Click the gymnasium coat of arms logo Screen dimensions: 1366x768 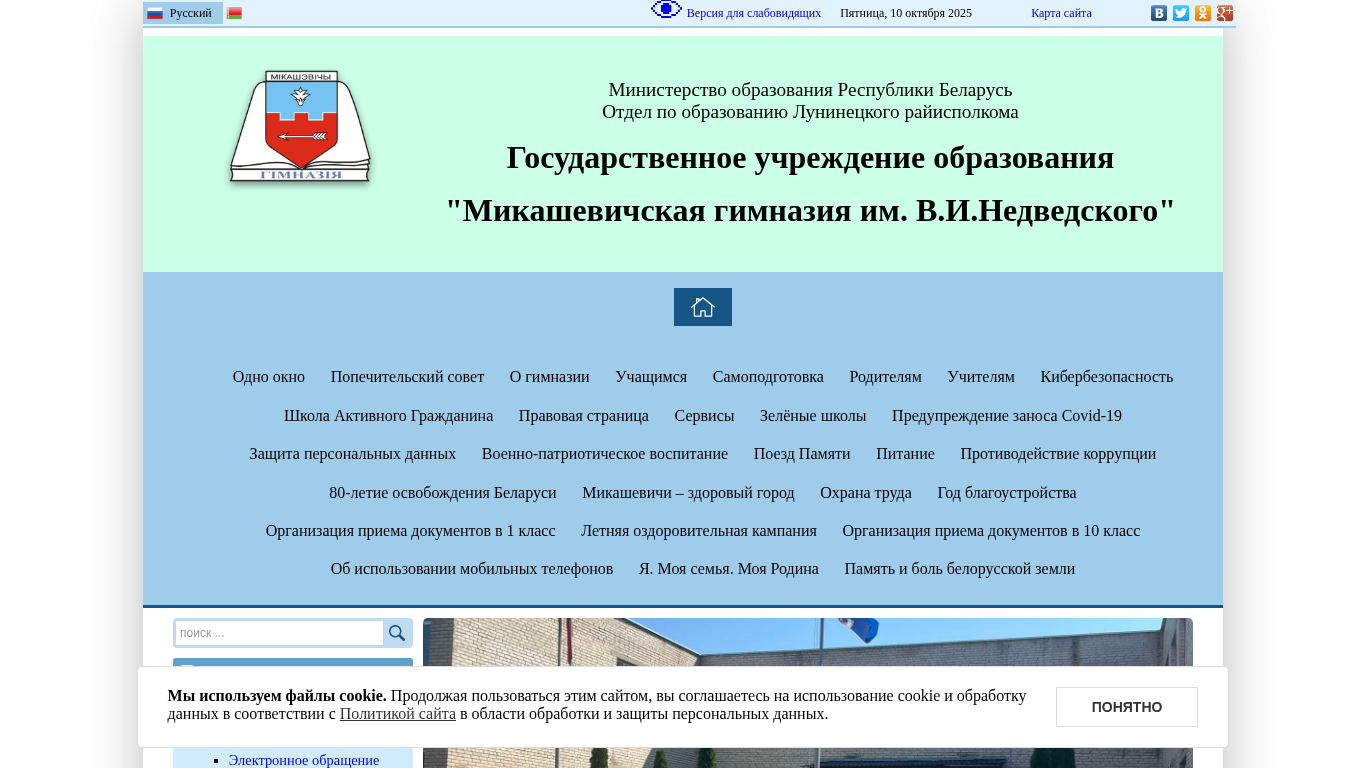pyautogui.click(x=300, y=127)
